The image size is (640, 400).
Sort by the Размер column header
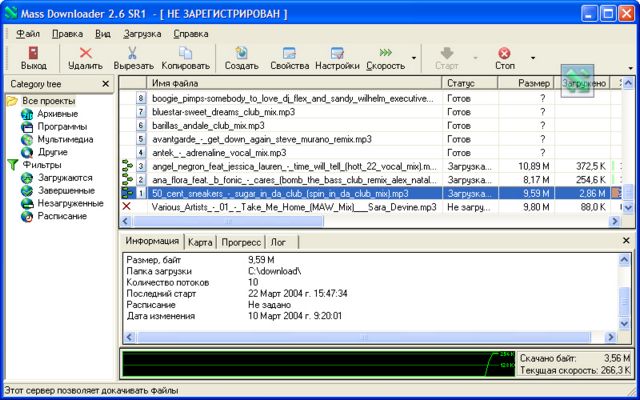click(x=526, y=83)
